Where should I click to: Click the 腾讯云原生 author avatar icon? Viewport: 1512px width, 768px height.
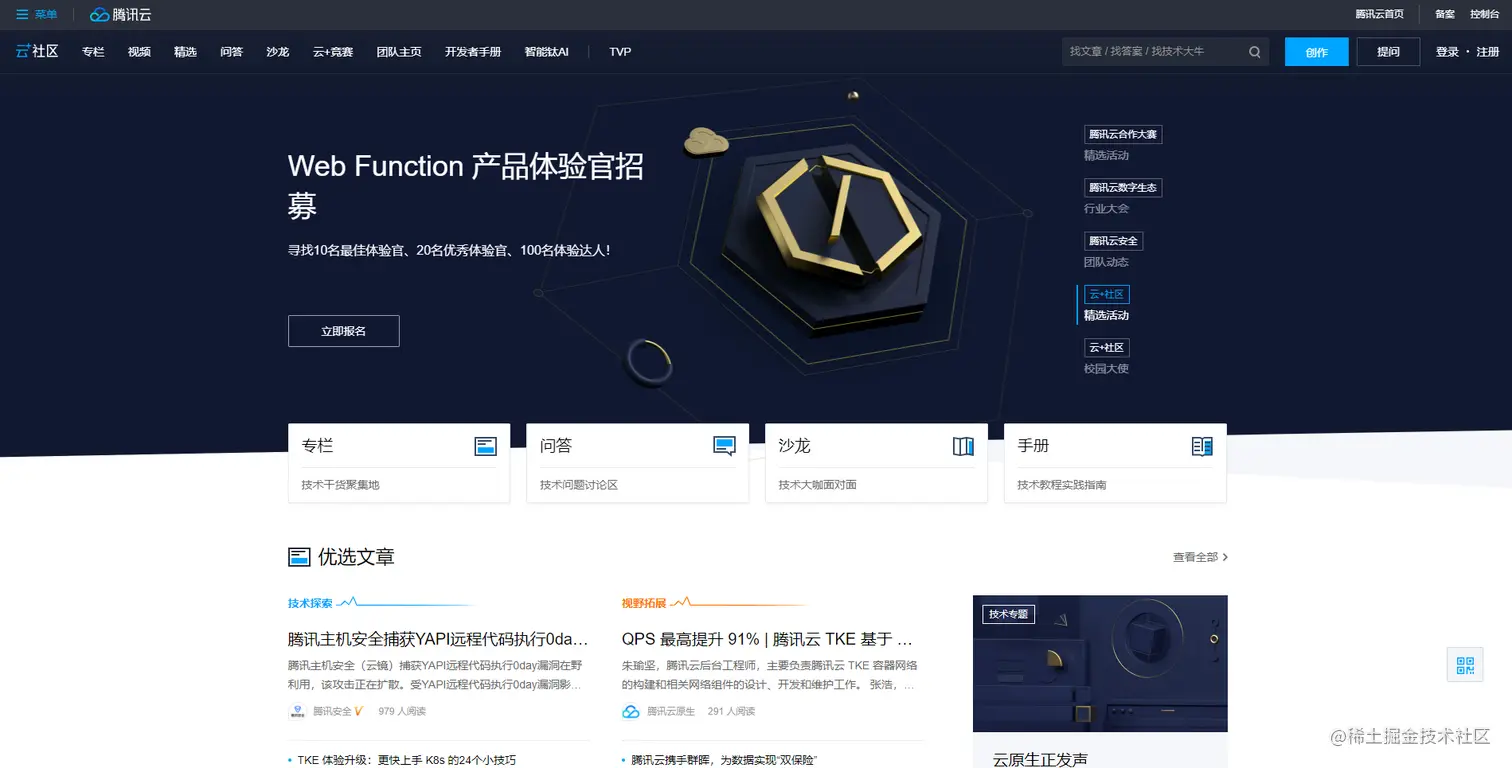pos(631,711)
